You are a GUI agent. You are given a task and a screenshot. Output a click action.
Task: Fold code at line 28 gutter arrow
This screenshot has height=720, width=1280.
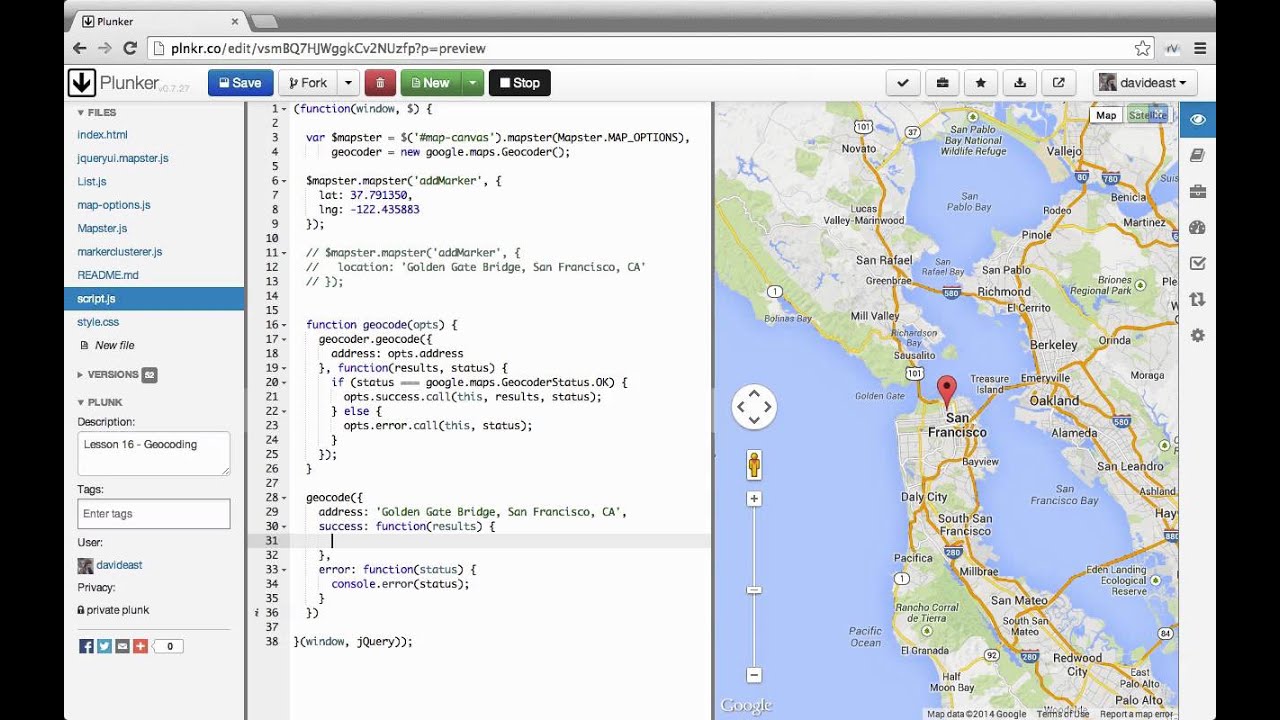coord(286,497)
